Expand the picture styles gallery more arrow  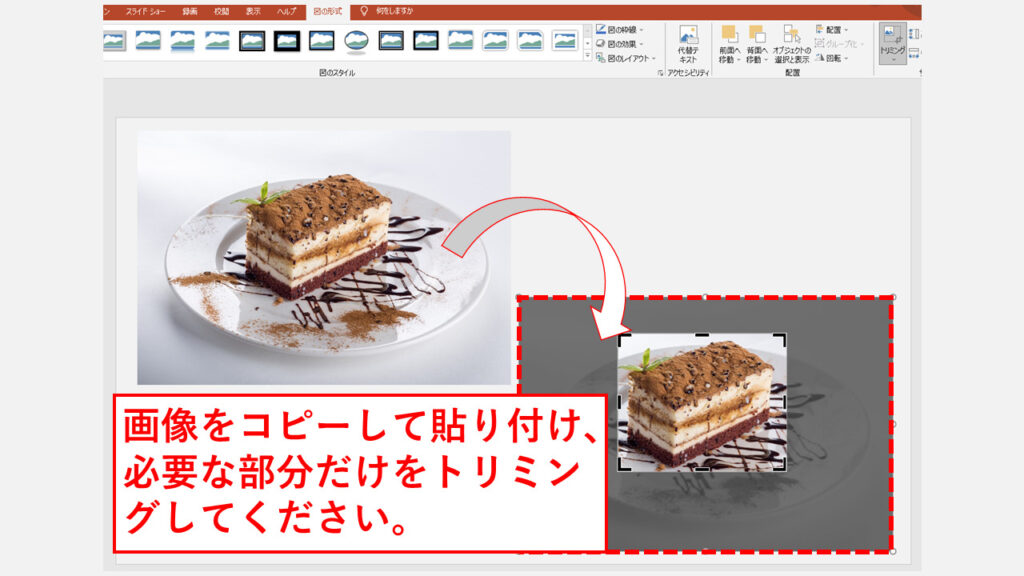point(587,57)
